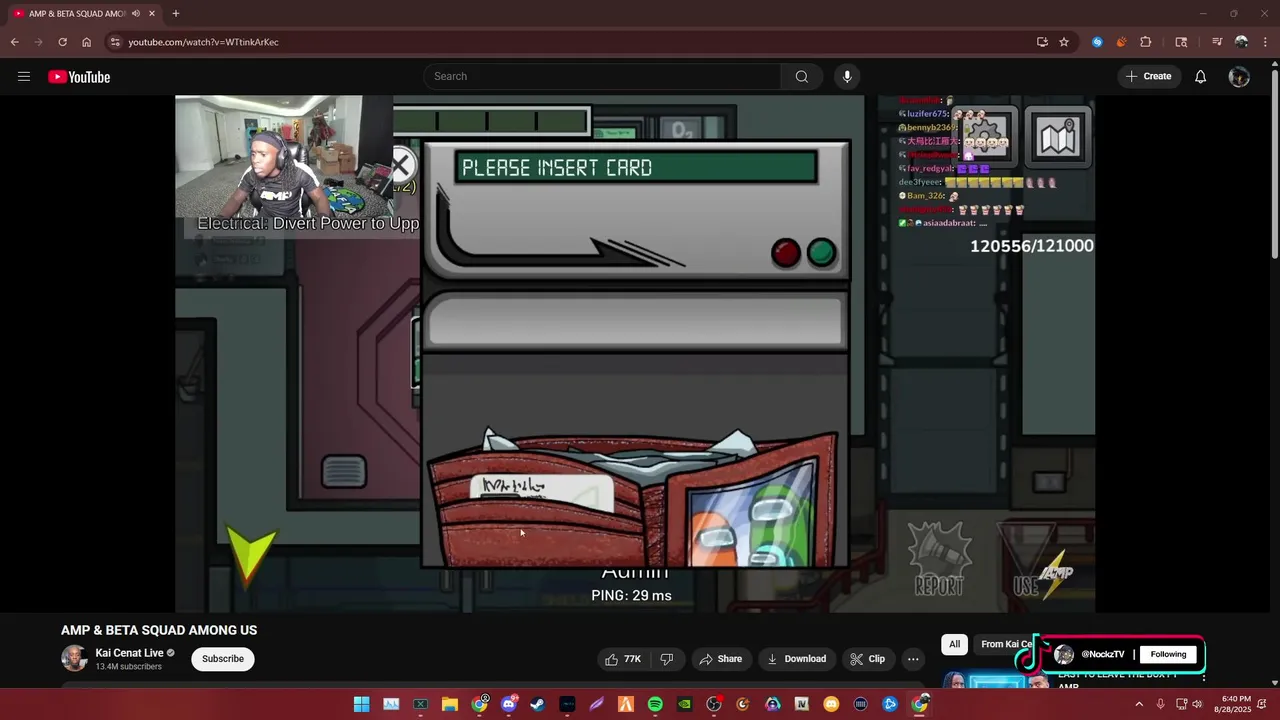Go to YouTube home via logo
Viewport: 1280px width, 720px height.
click(79, 77)
